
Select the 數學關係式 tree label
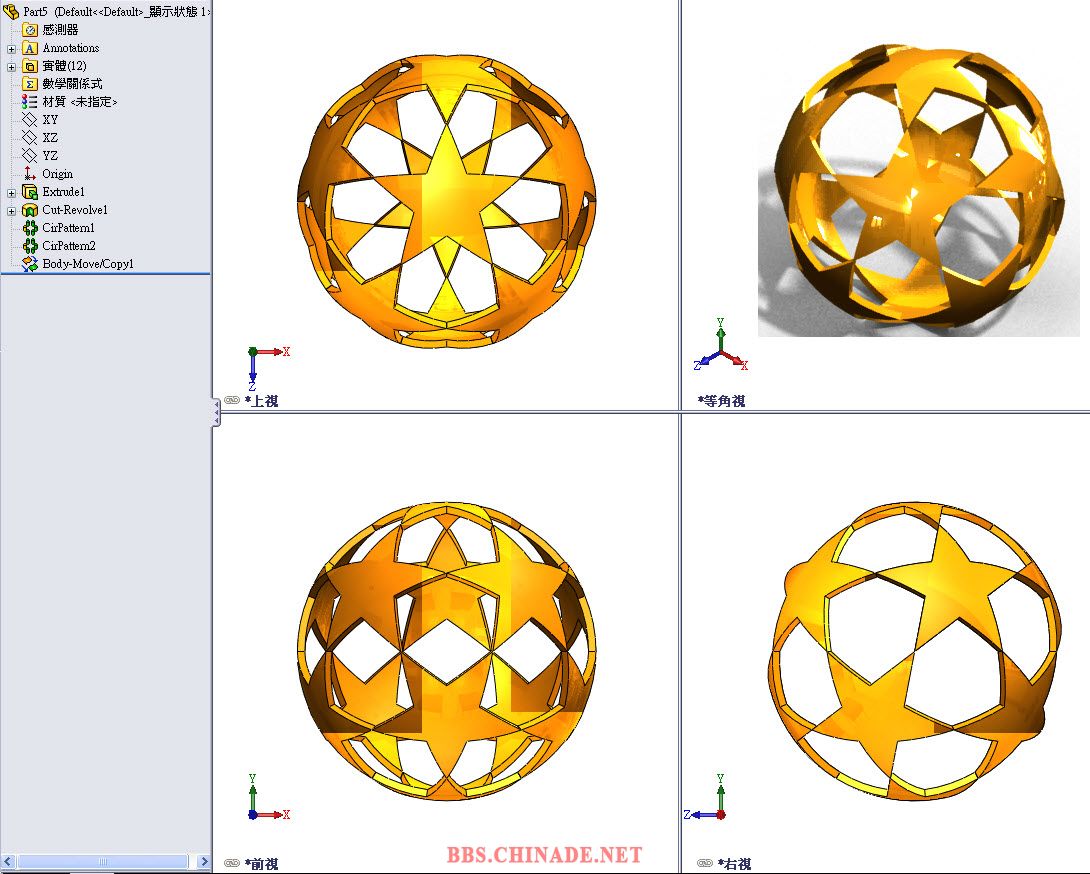click(72, 84)
